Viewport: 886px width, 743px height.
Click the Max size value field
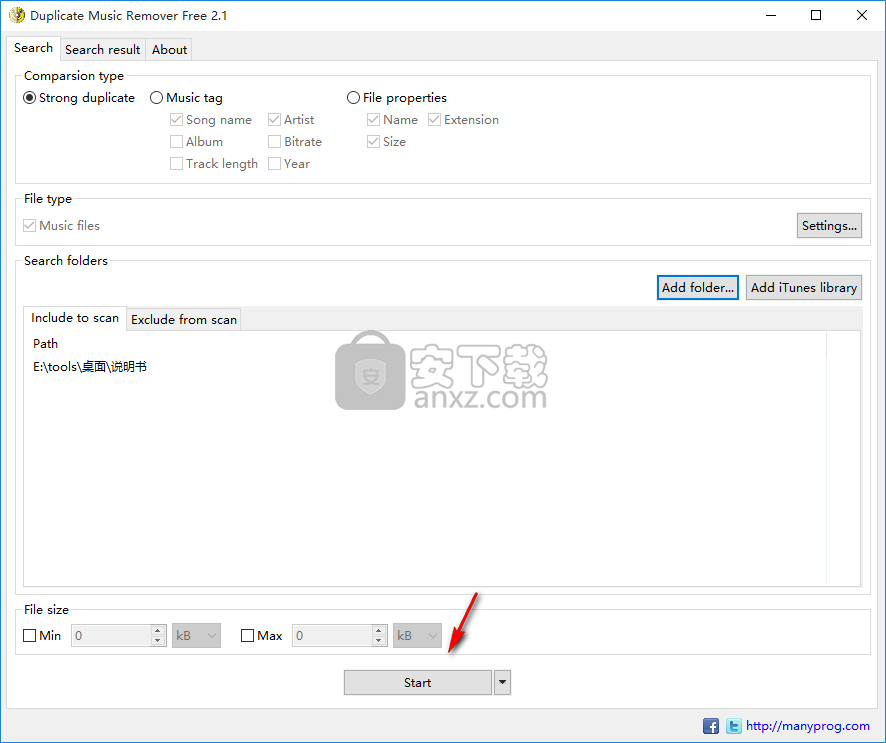332,636
